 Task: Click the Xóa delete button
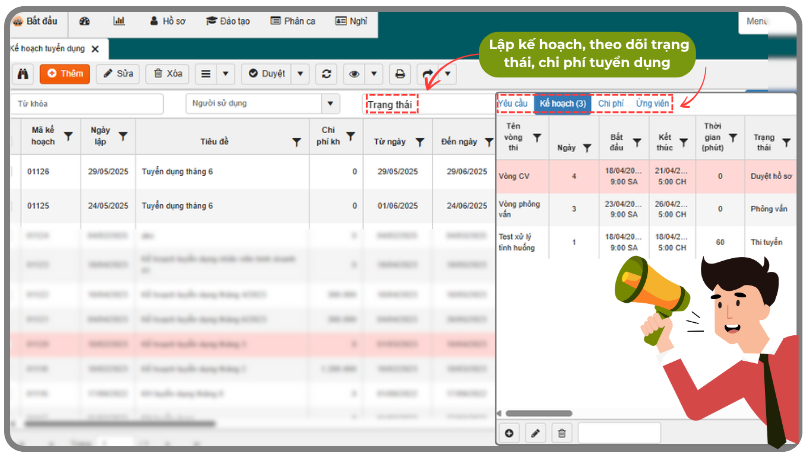tap(168, 74)
